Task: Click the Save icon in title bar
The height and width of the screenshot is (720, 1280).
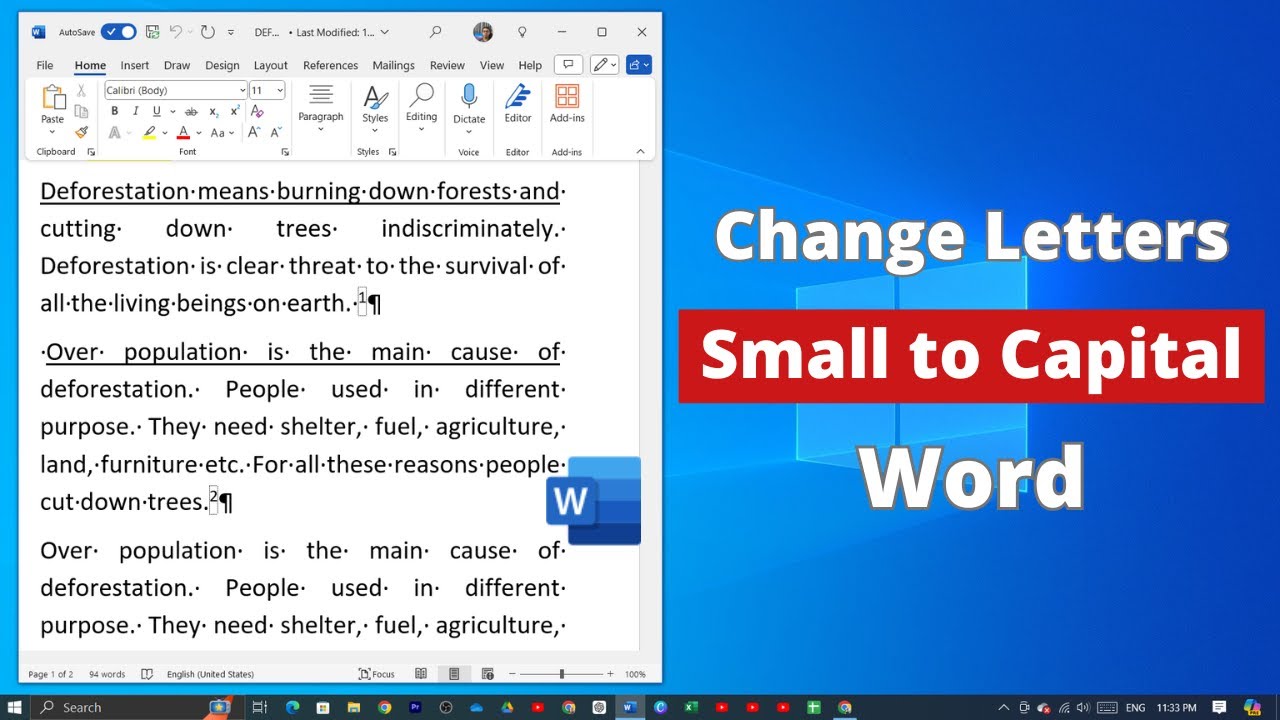Action: point(152,32)
